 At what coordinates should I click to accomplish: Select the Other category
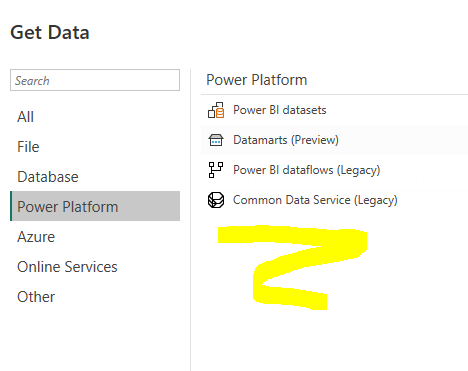36,297
